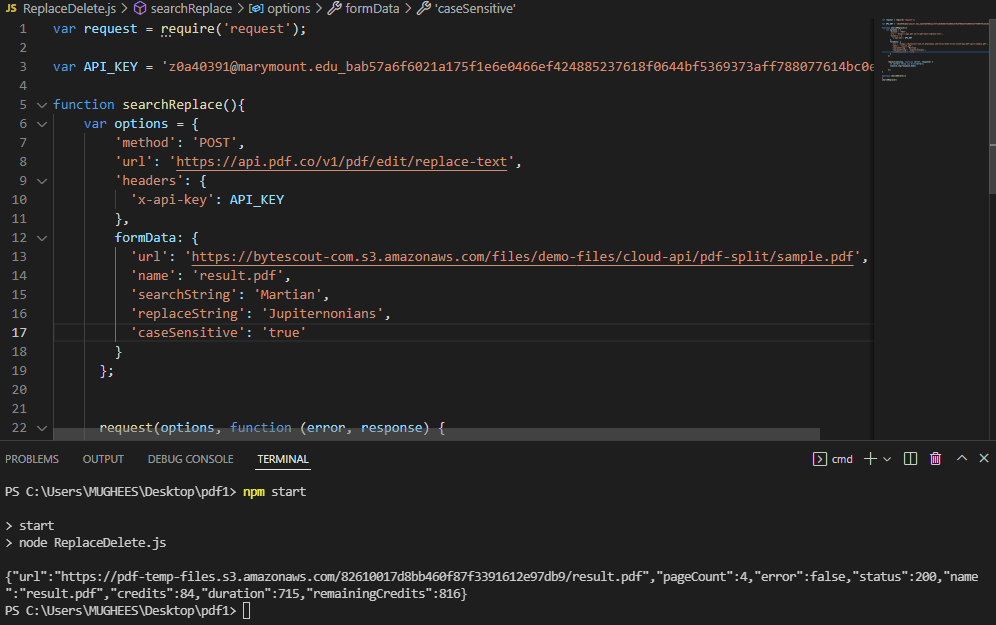This screenshot has height=625, width=996.
Task: Maximize the panel with the up chevron
Action: (x=961, y=459)
